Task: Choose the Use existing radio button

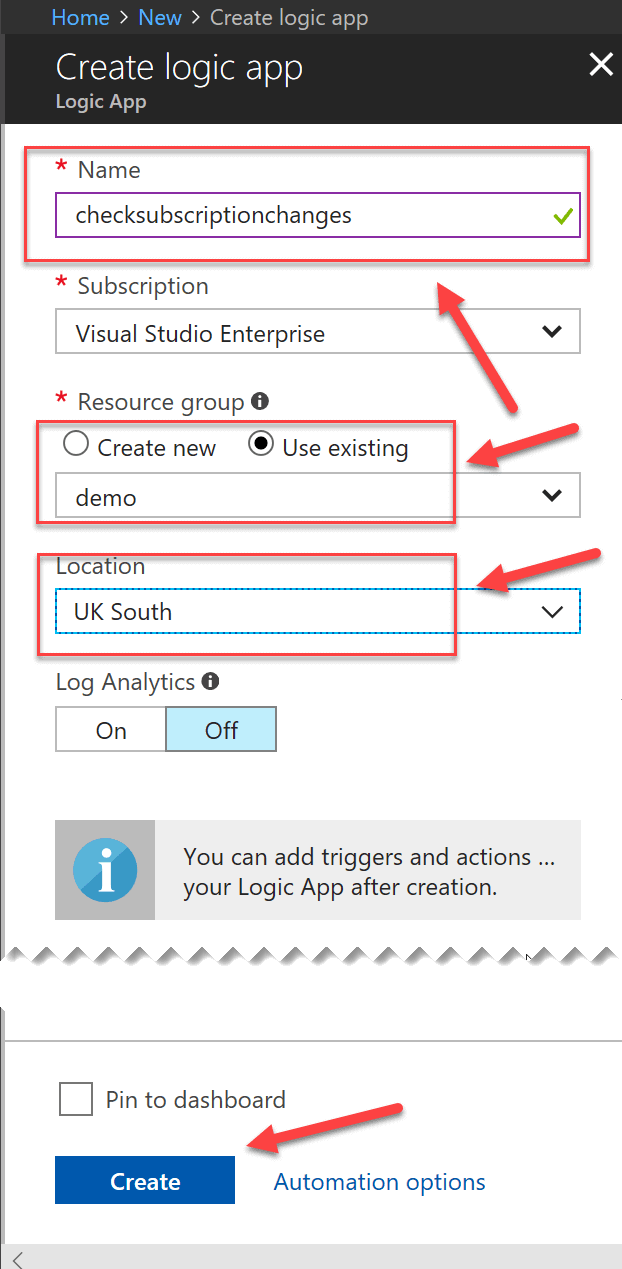Action: [262, 445]
